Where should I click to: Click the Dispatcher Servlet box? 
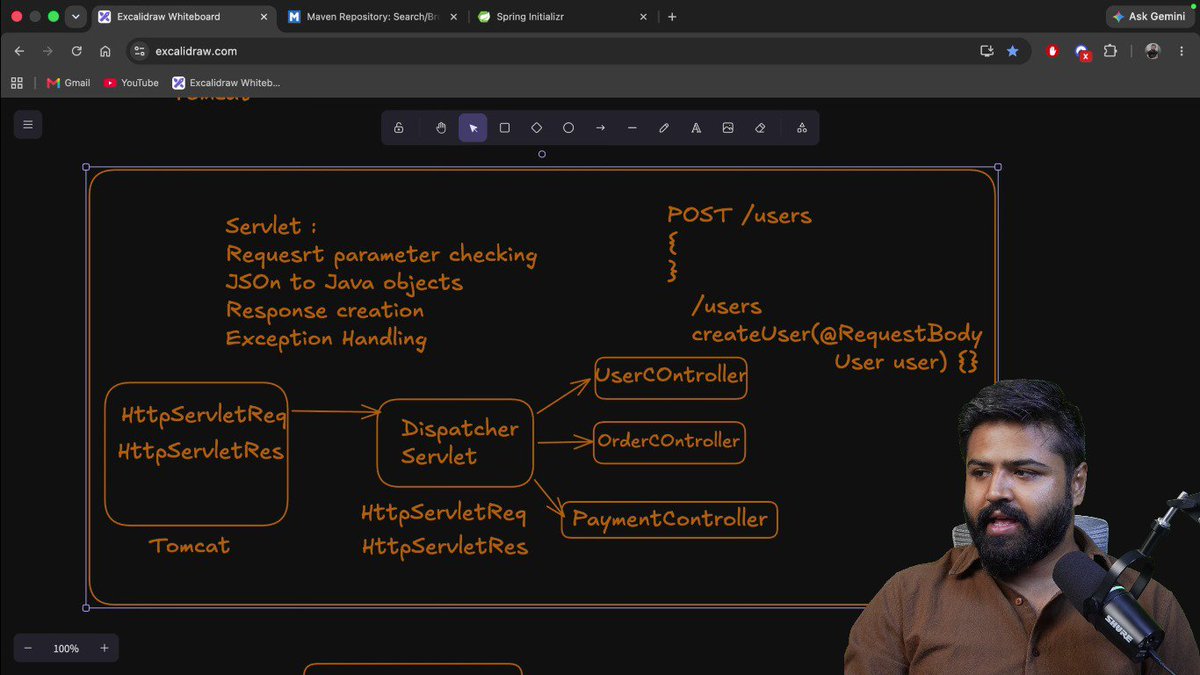[x=455, y=442]
